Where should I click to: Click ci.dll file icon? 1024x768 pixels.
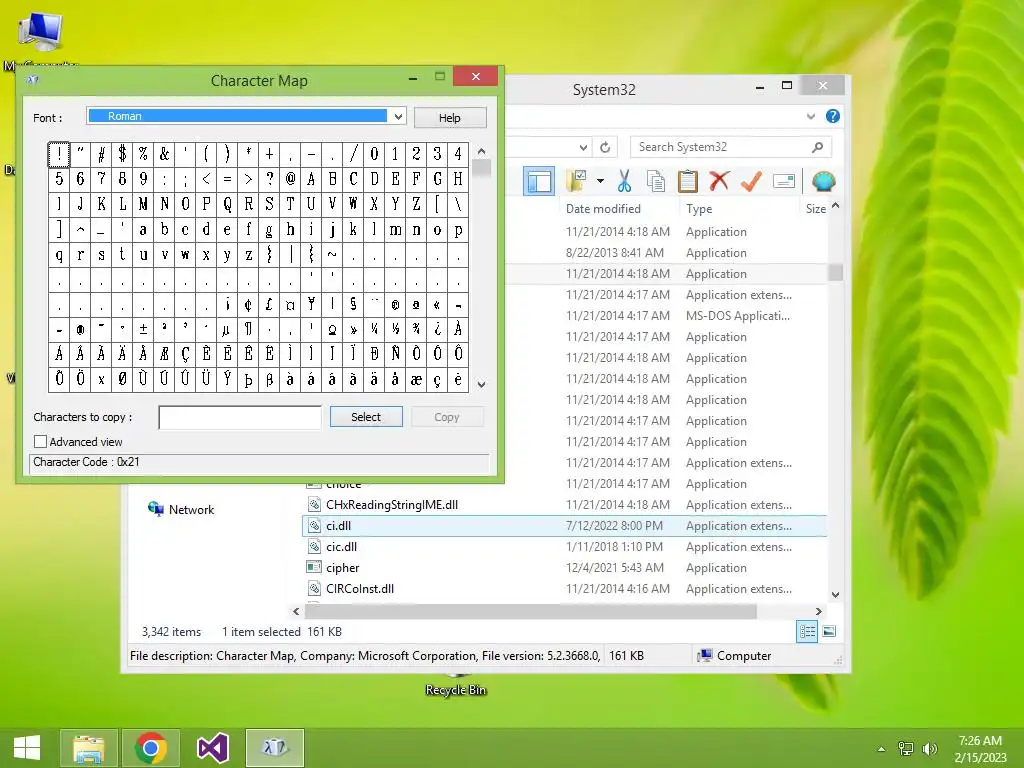314,526
